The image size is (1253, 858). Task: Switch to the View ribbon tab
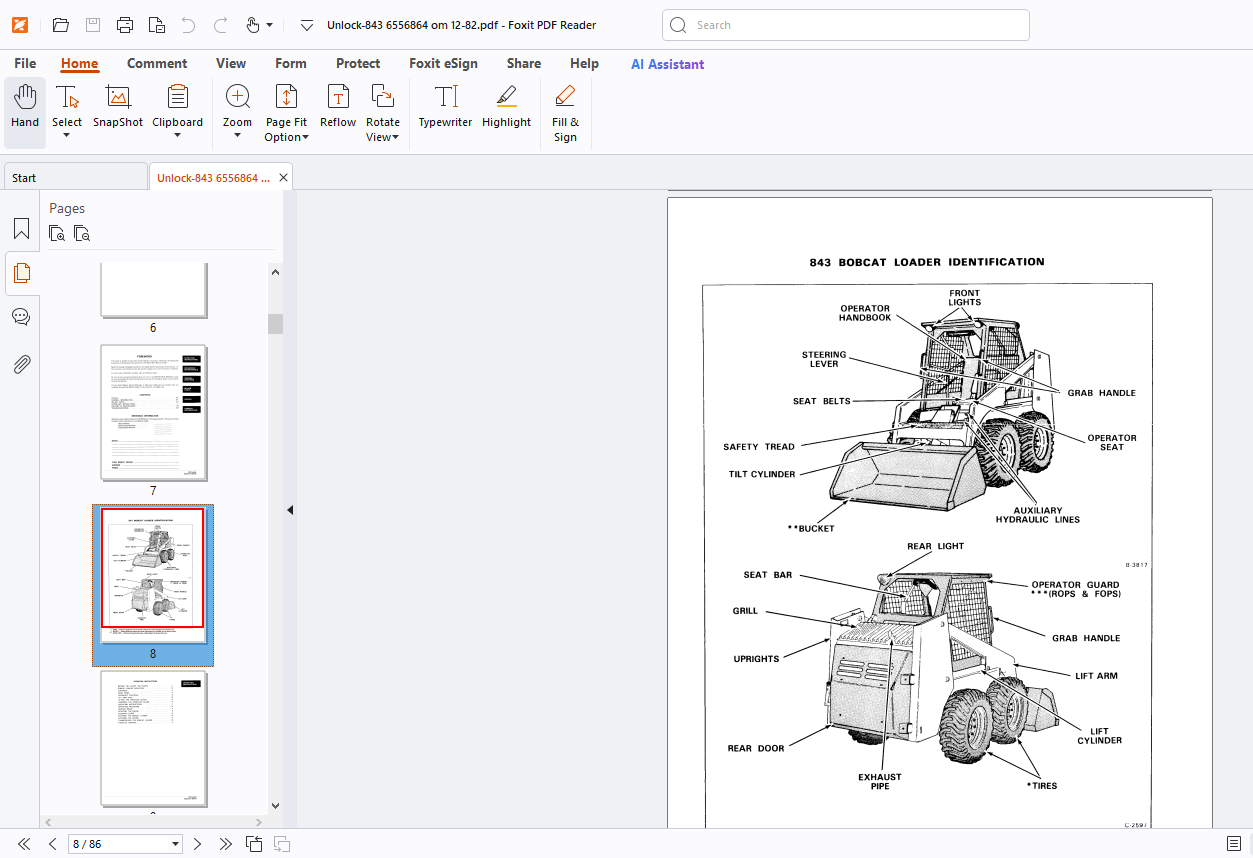click(231, 63)
